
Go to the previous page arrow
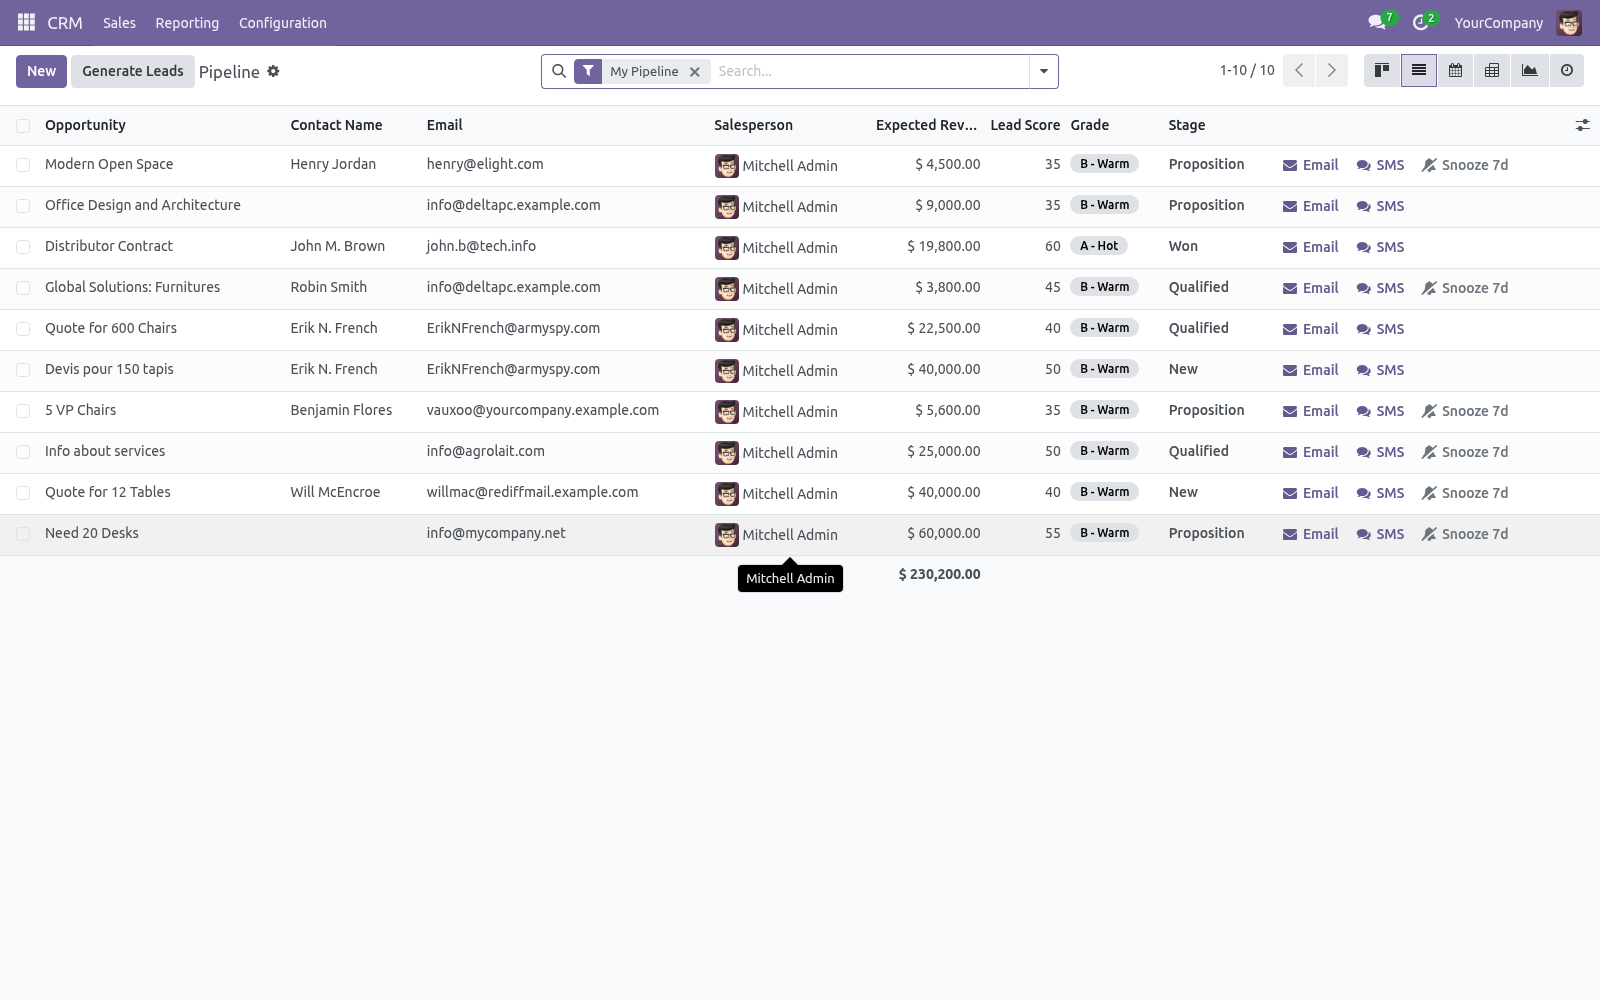coord(1298,71)
